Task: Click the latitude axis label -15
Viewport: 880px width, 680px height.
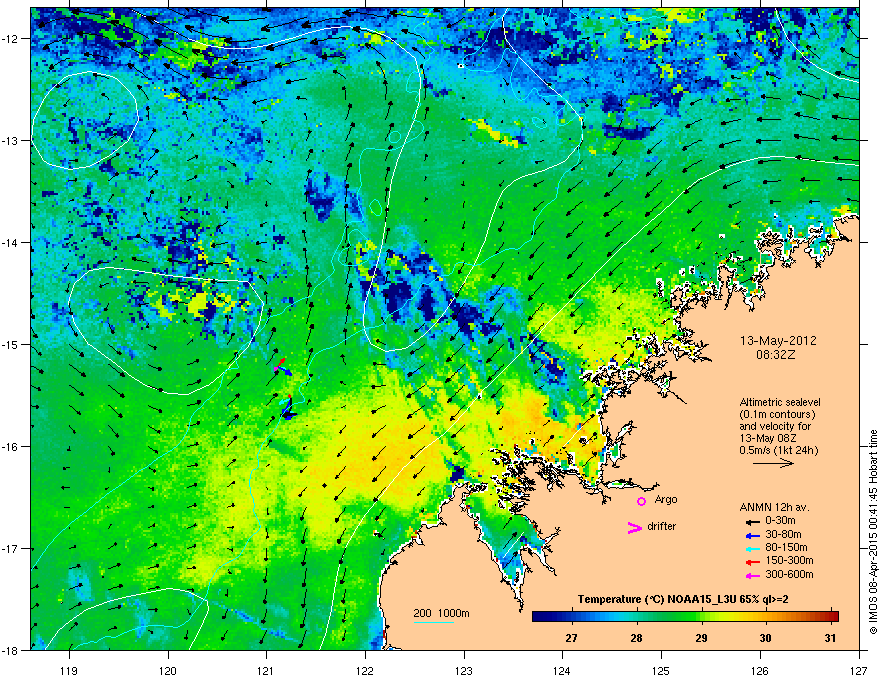Action: 10,344
